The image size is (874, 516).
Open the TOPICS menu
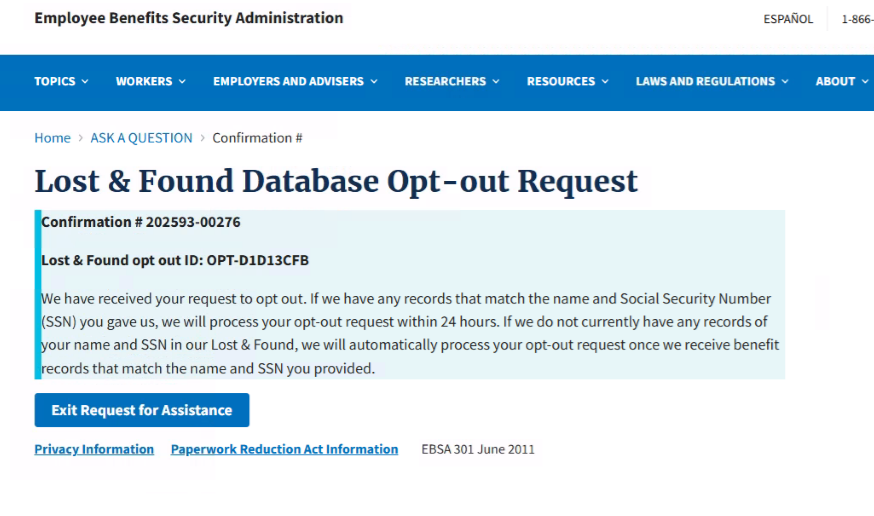tap(60, 82)
